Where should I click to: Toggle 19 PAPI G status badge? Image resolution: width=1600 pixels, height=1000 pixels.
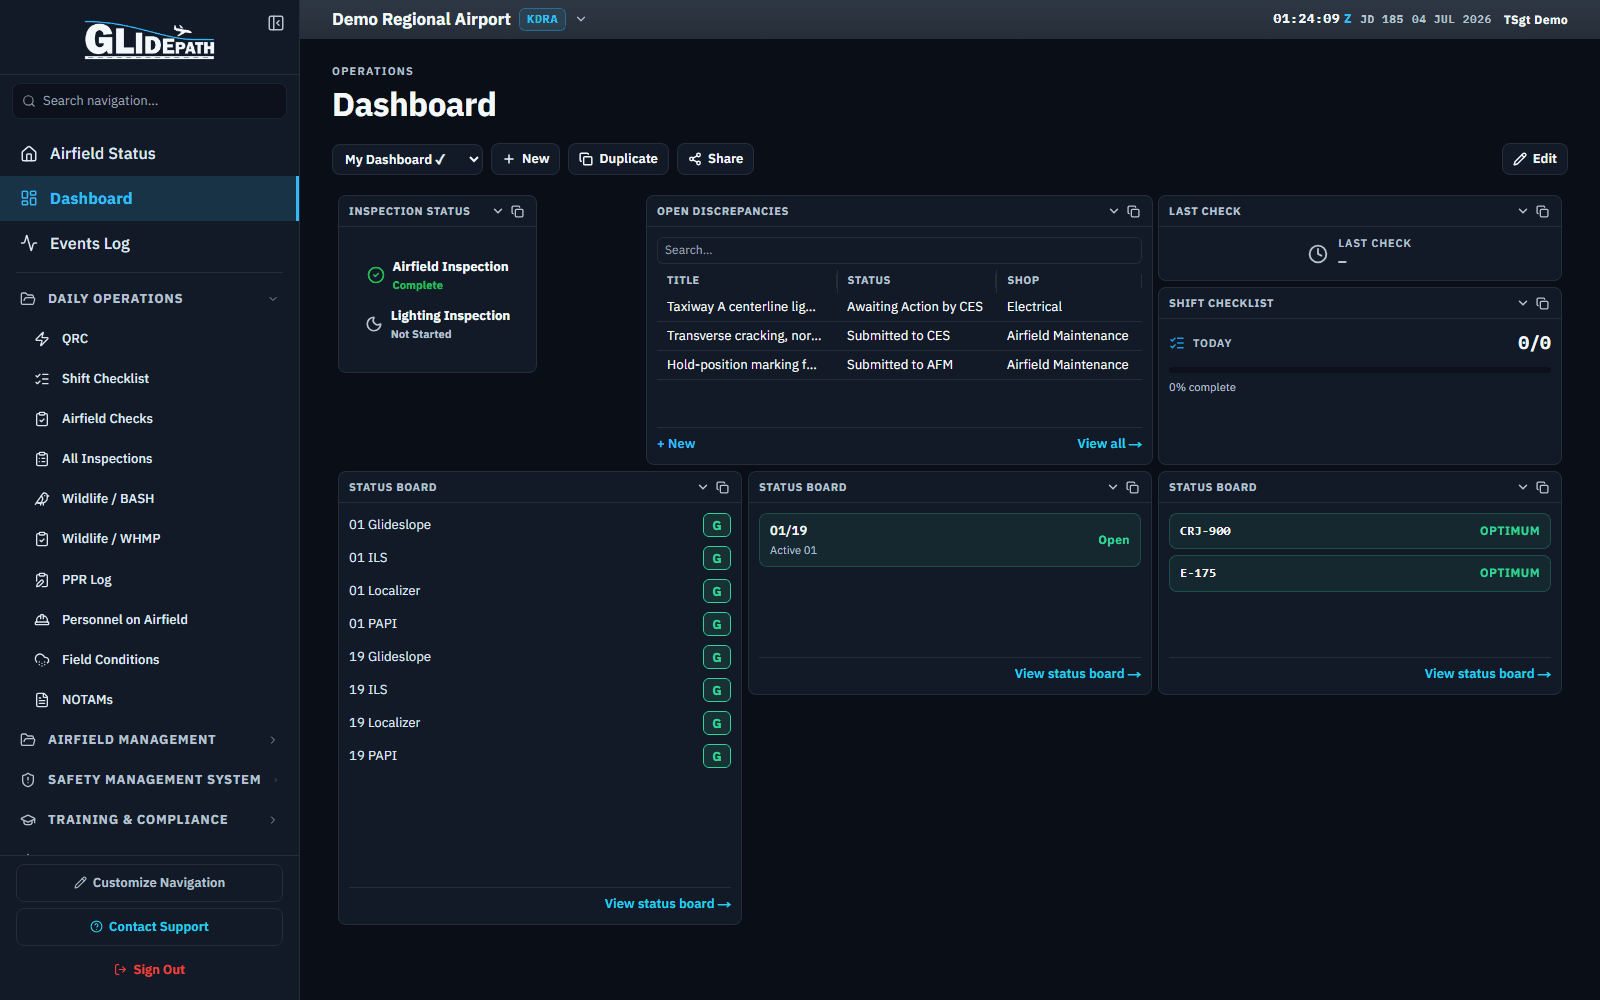717,756
